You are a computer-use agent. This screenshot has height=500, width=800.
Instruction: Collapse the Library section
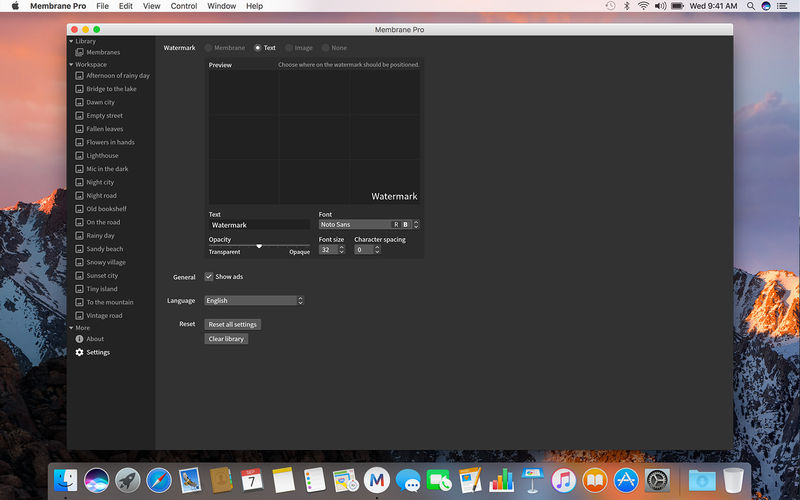pyautogui.click(x=71, y=41)
